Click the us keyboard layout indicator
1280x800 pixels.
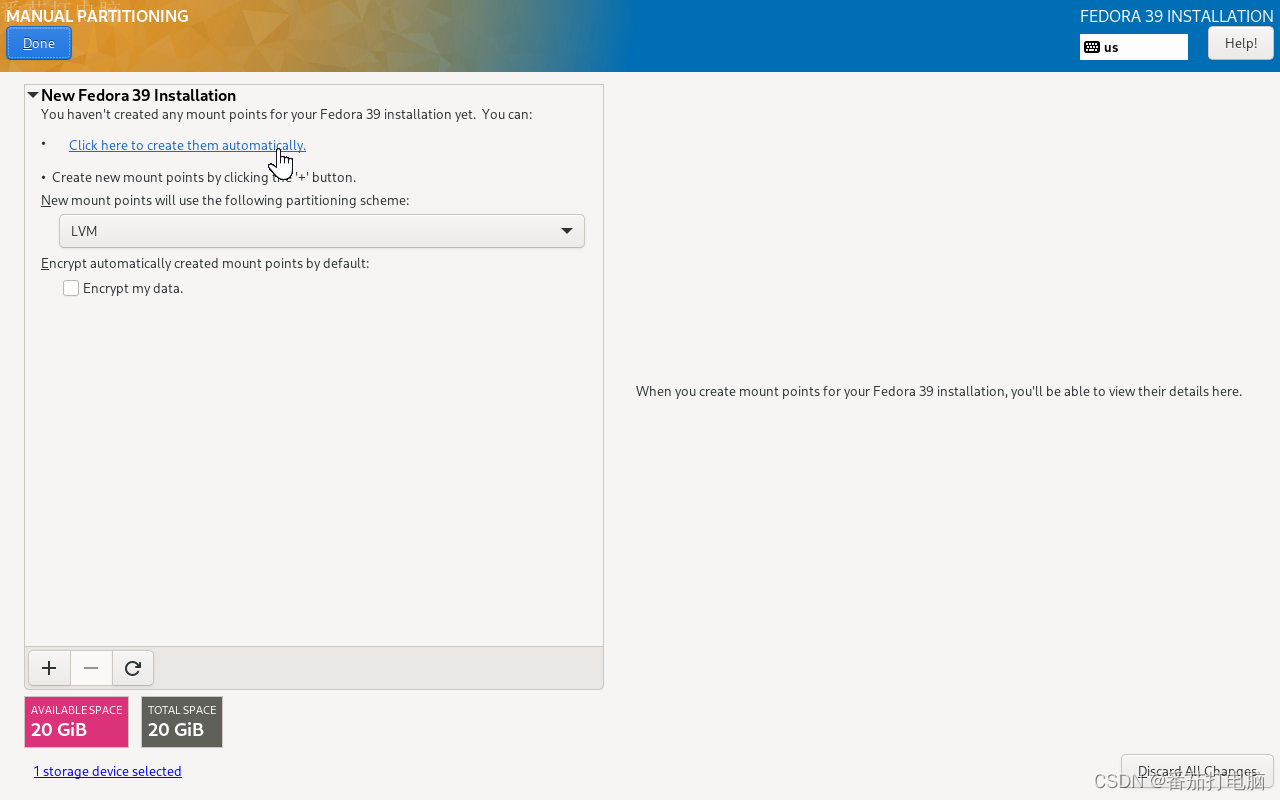1133,47
